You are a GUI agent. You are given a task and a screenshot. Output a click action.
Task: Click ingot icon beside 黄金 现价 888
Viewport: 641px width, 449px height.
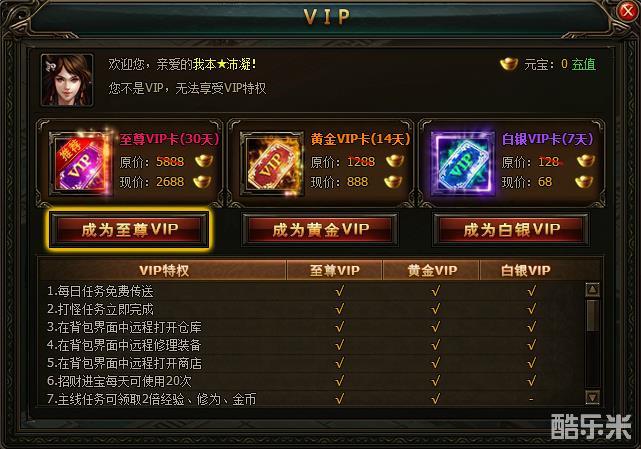[x=393, y=182]
